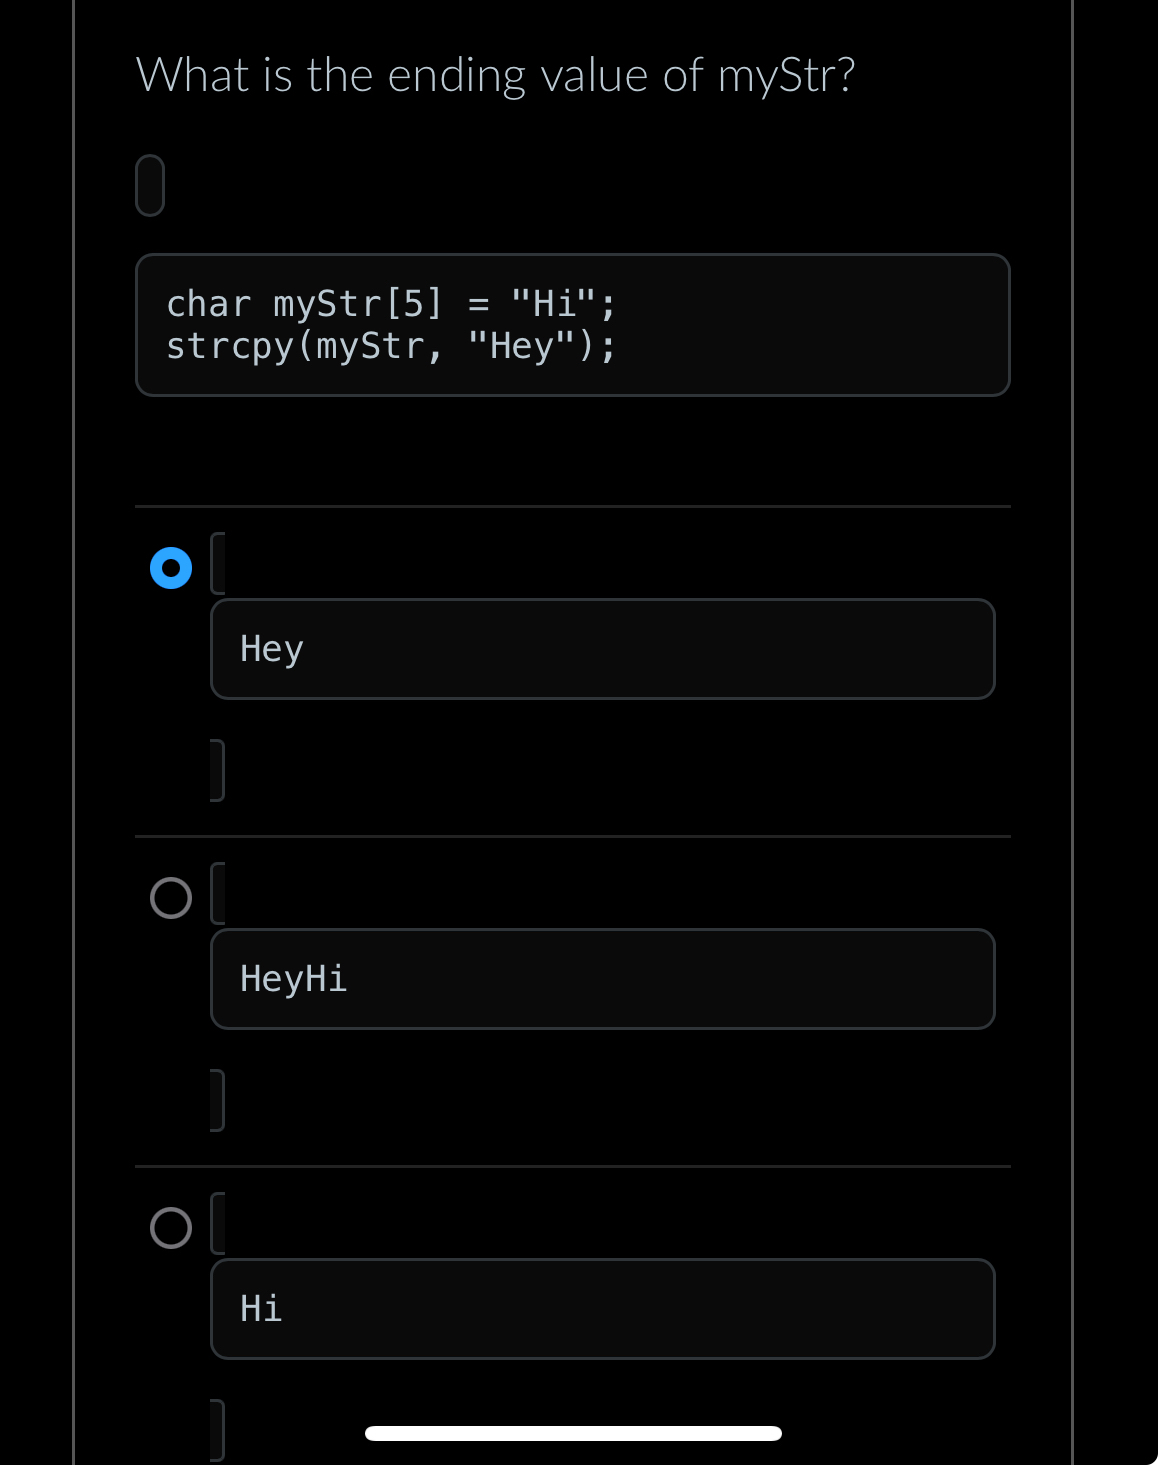Tap the home indicator bar at bottom
1158x1465 pixels.
point(573,1433)
